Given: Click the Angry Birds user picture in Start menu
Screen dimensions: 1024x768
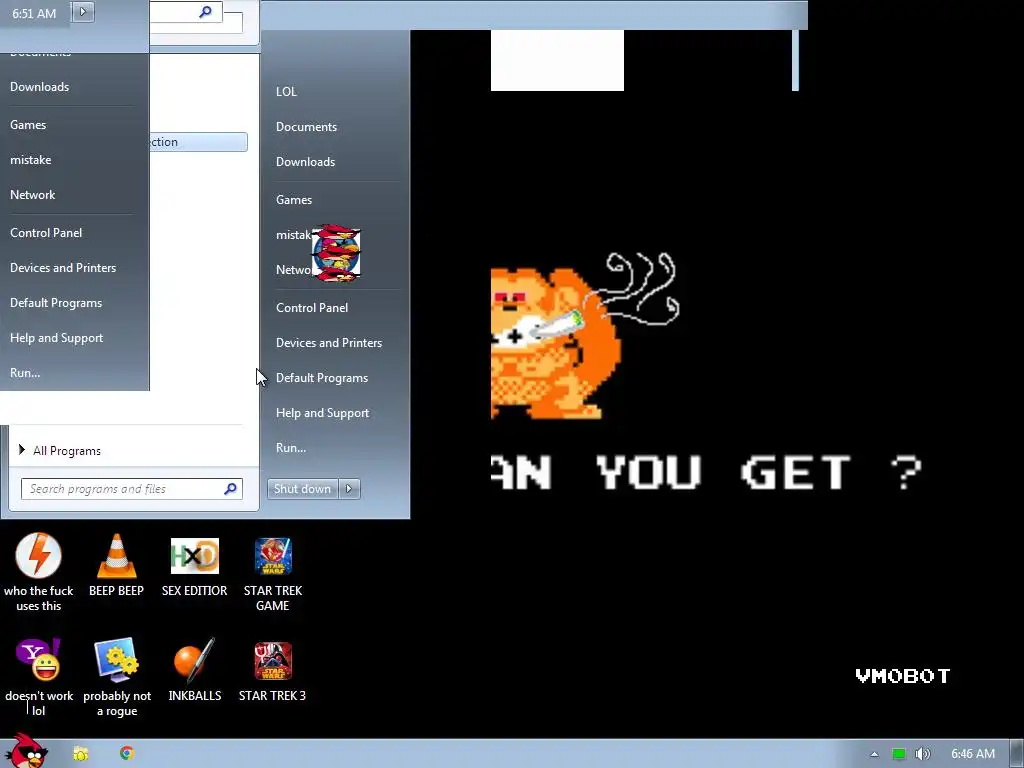Looking at the screenshot, I should (336, 253).
